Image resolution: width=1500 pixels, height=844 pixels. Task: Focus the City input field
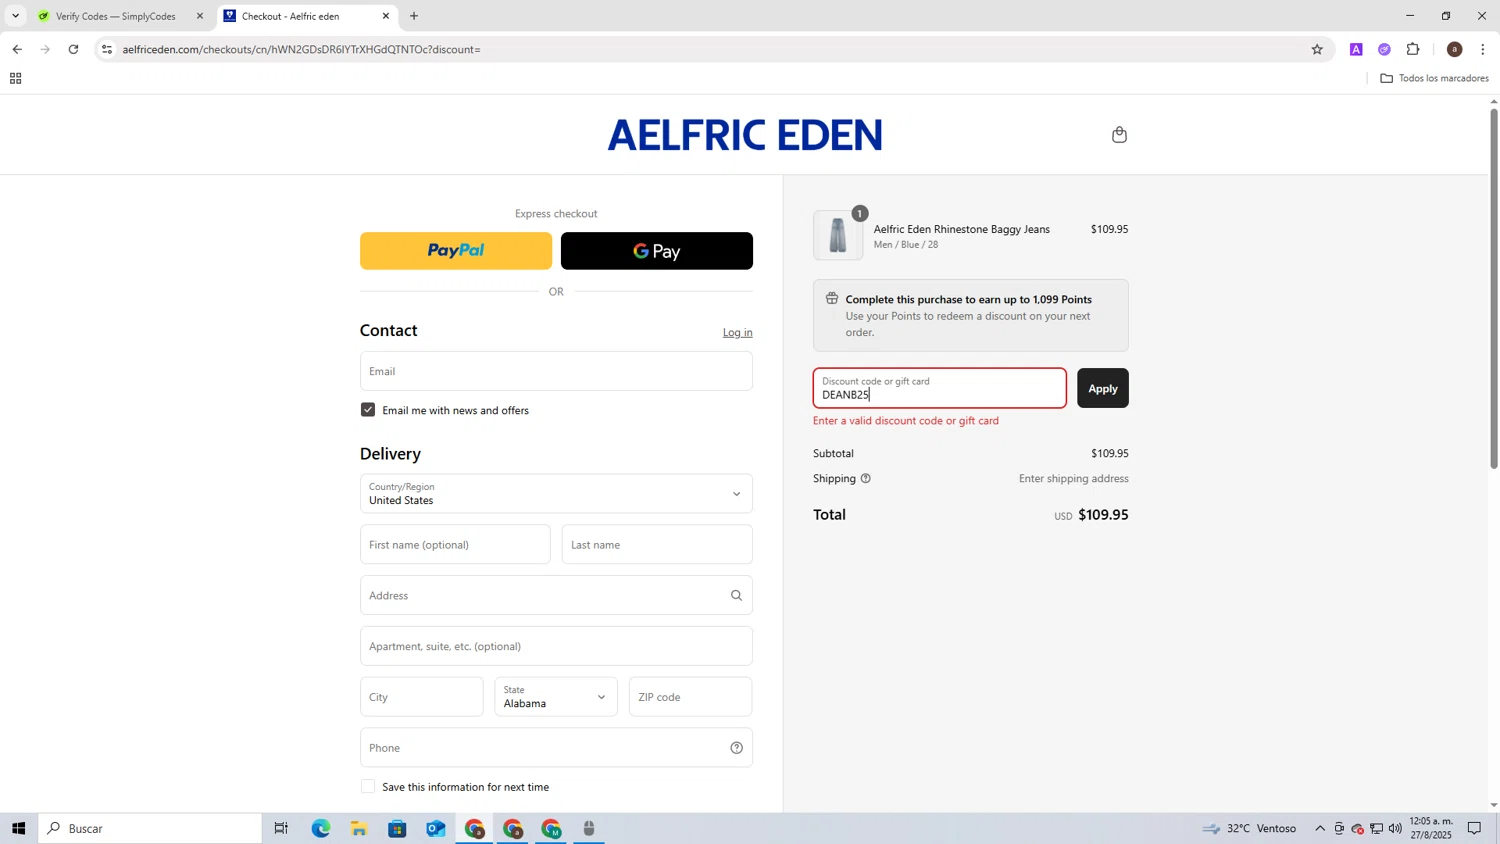click(x=422, y=697)
